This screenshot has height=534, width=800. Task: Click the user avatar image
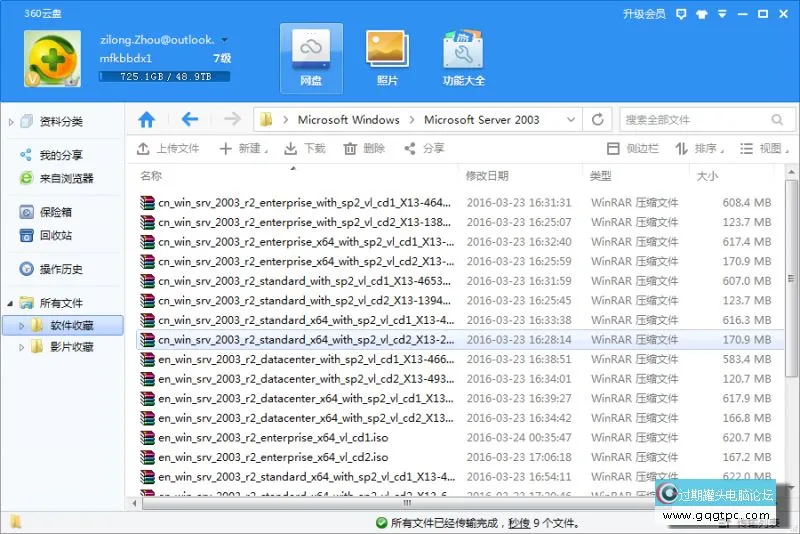coord(52,59)
